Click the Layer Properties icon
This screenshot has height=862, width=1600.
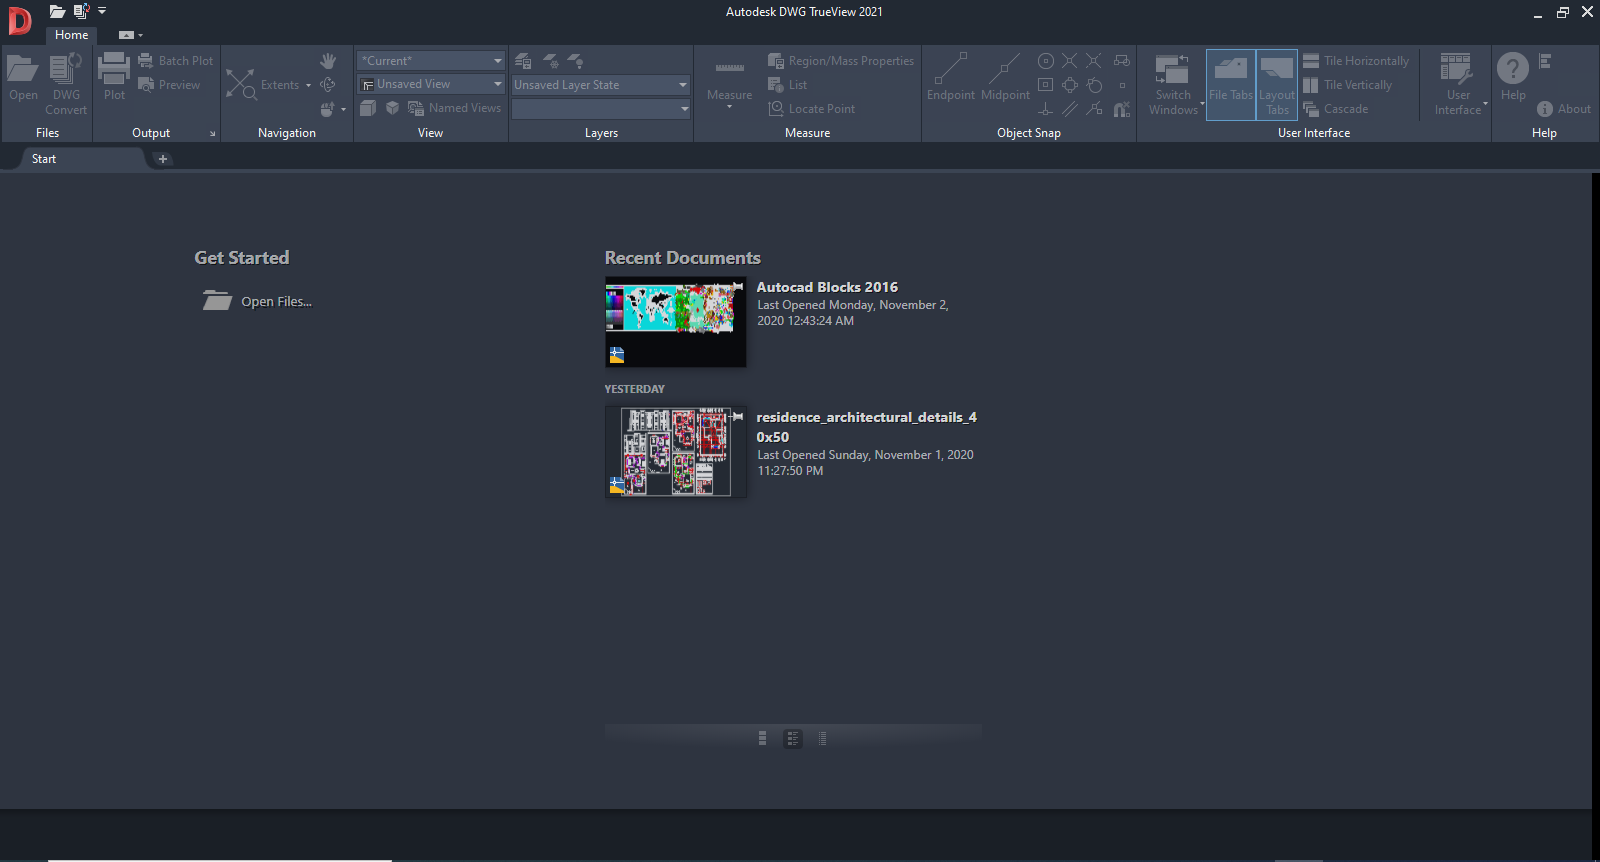click(x=523, y=61)
